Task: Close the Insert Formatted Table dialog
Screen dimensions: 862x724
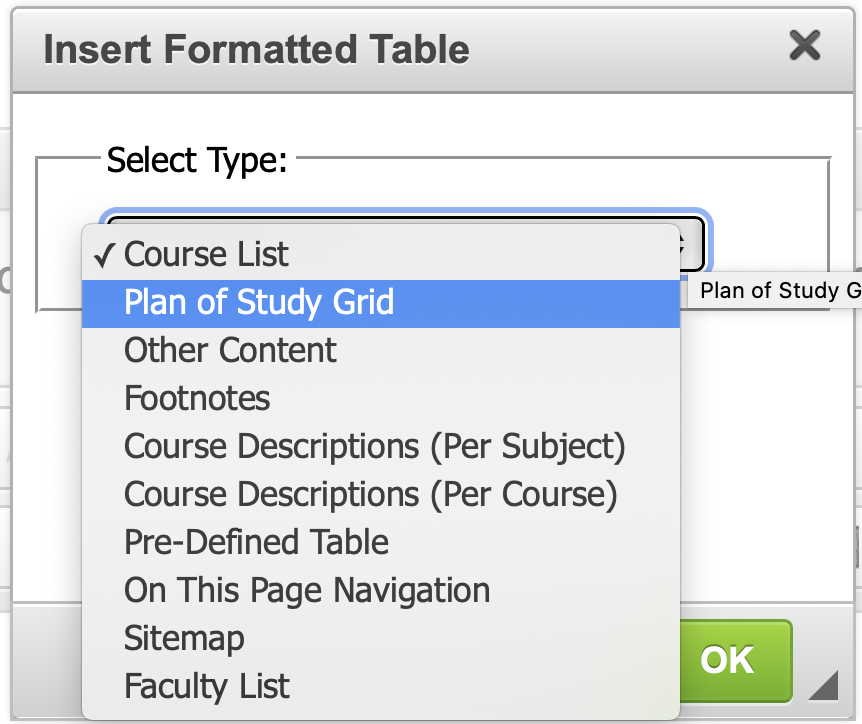Action: [x=804, y=46]
